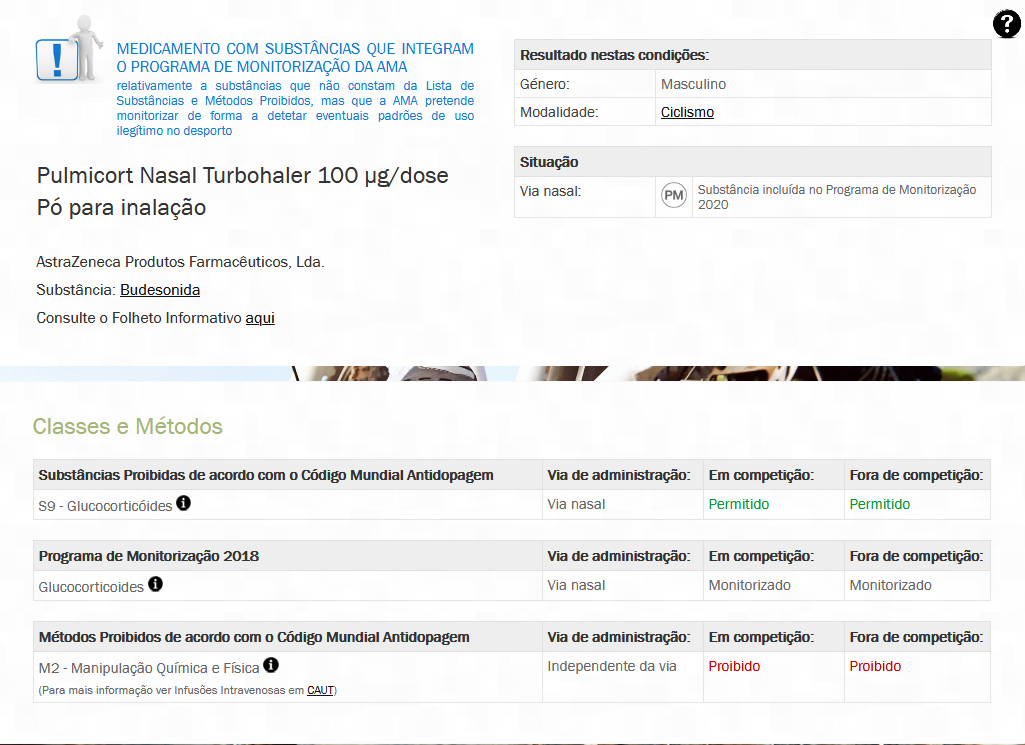Image resolution: width=1025 pixels, height=745 pixels.
Task: Click 'Monitorizado' under Fora de competição
Action: pyautogui.click(x=890, y=586)
